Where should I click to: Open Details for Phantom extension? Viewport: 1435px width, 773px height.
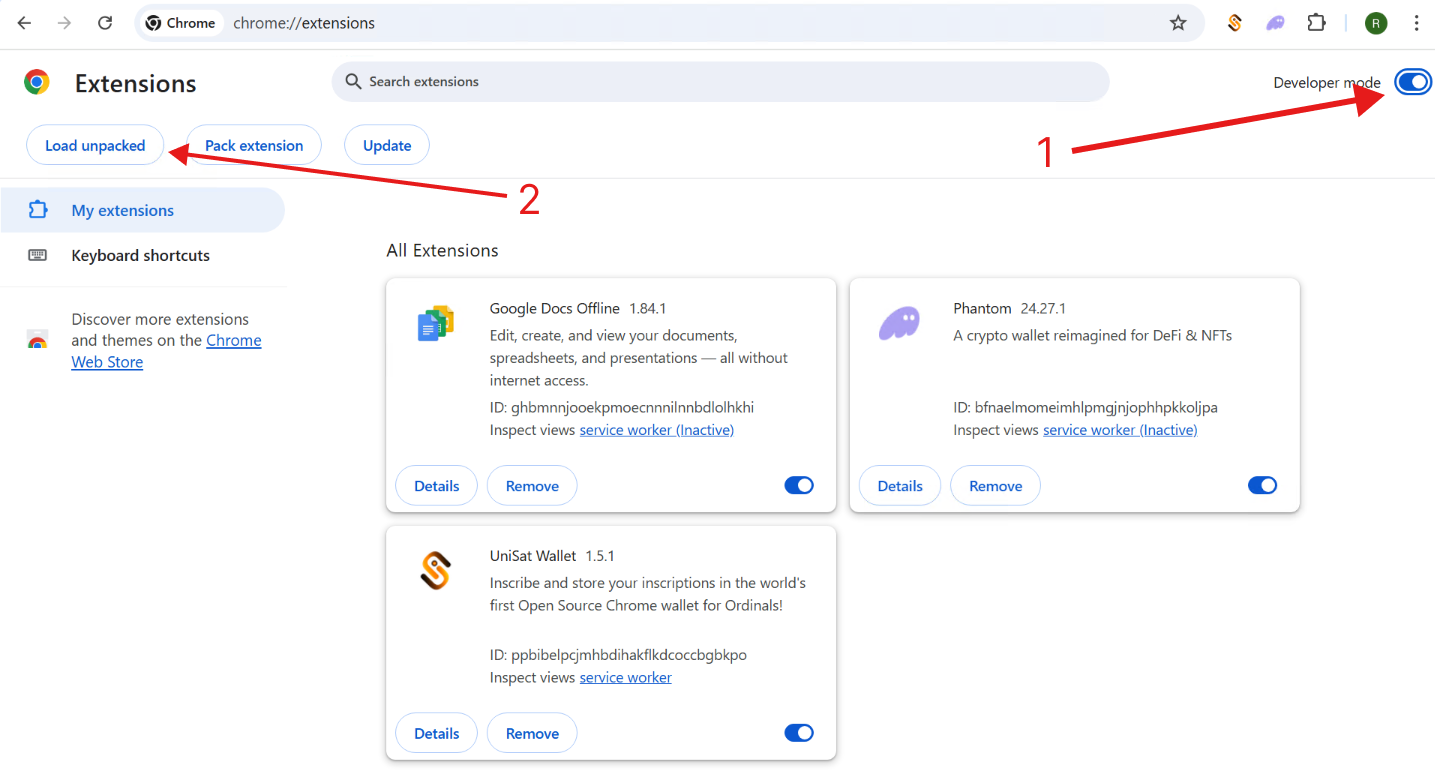pos(899,486)
